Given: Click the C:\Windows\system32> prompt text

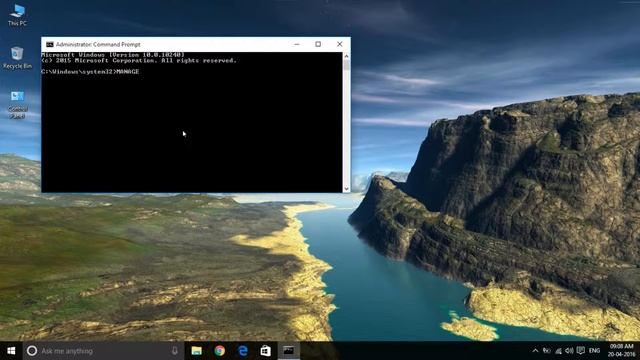Looking at the screenshot, I should (x=78, y=71).
